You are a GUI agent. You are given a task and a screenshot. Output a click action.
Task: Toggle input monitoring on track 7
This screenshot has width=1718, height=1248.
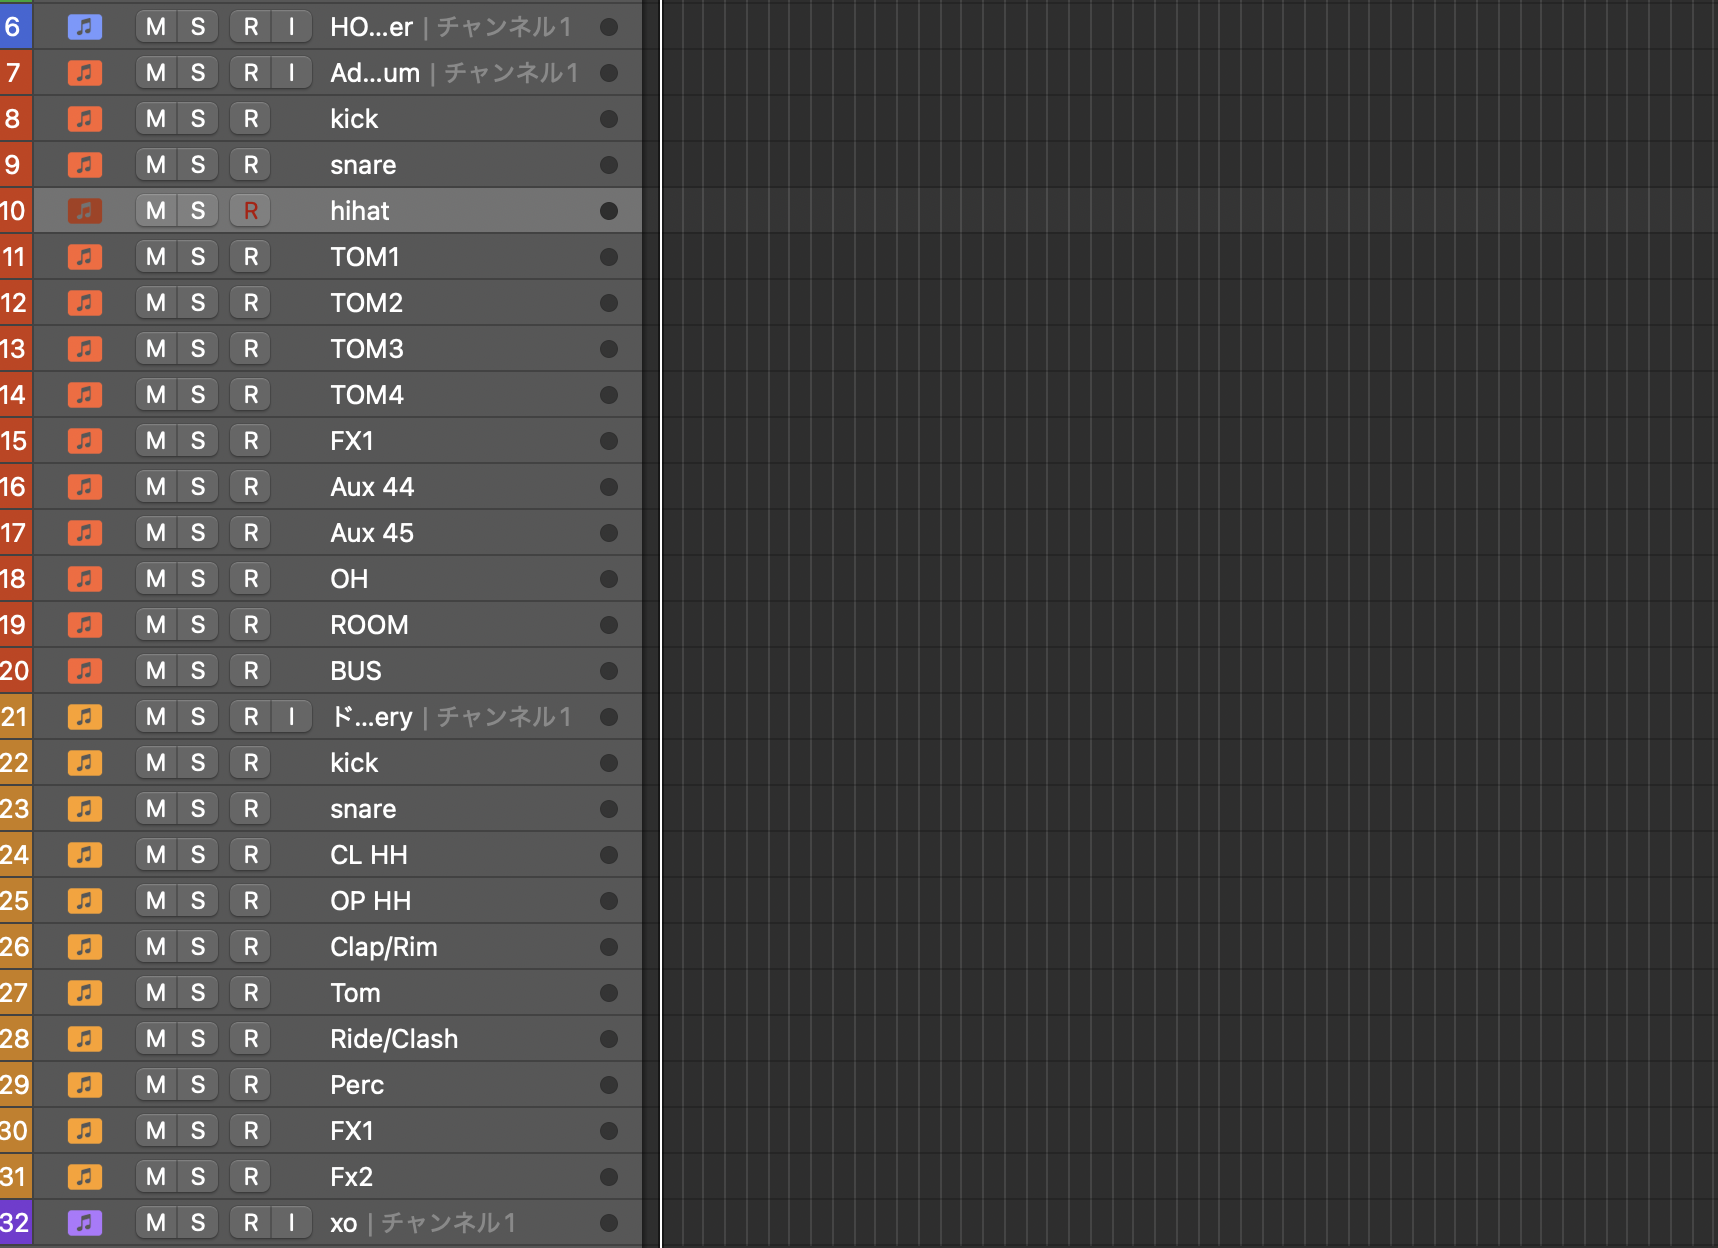point(292,73)
